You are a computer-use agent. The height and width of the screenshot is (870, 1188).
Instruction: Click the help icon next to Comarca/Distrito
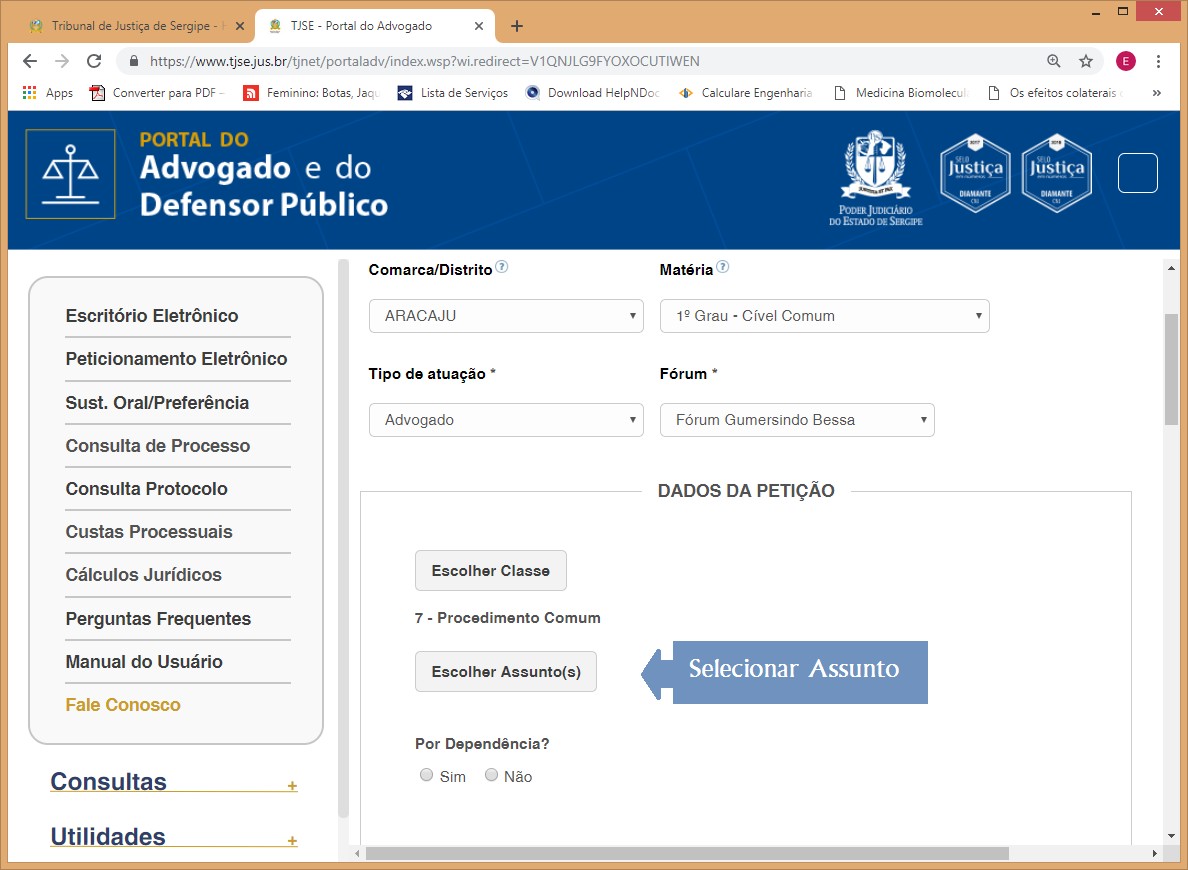coord(502,267)
